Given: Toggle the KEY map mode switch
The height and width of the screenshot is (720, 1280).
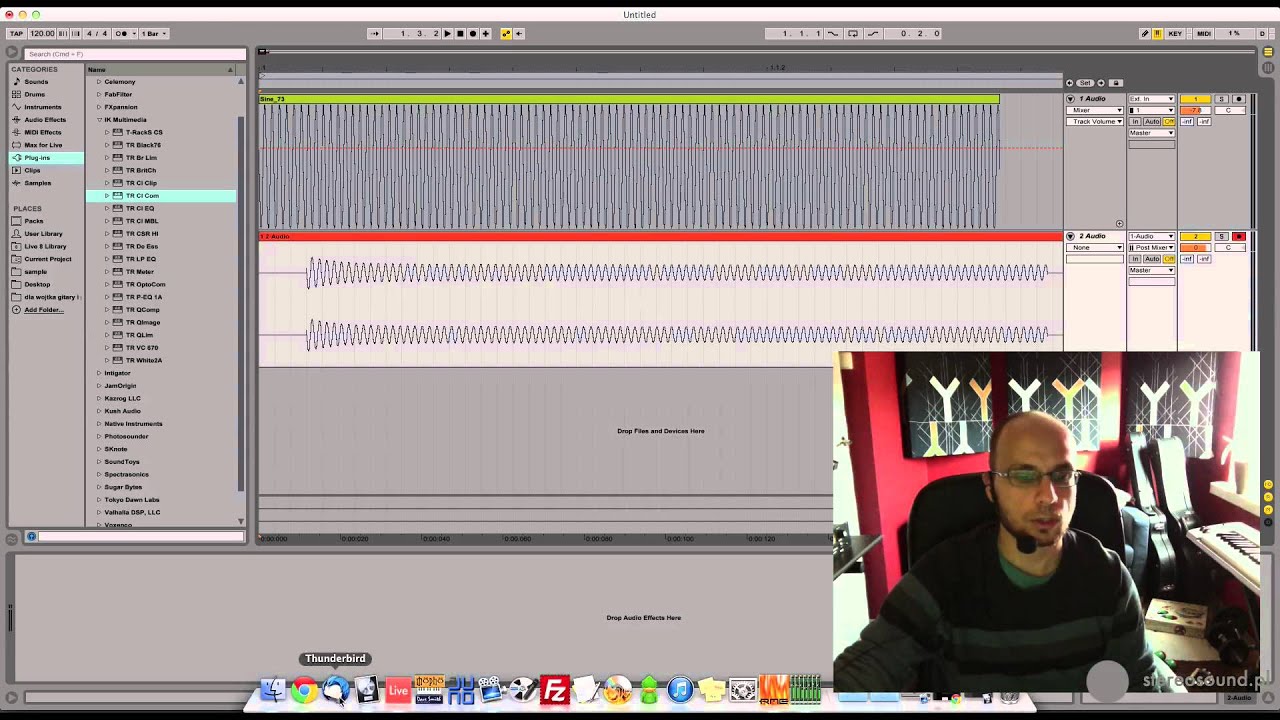Looking at the screenshot, I should (1175, 33).
